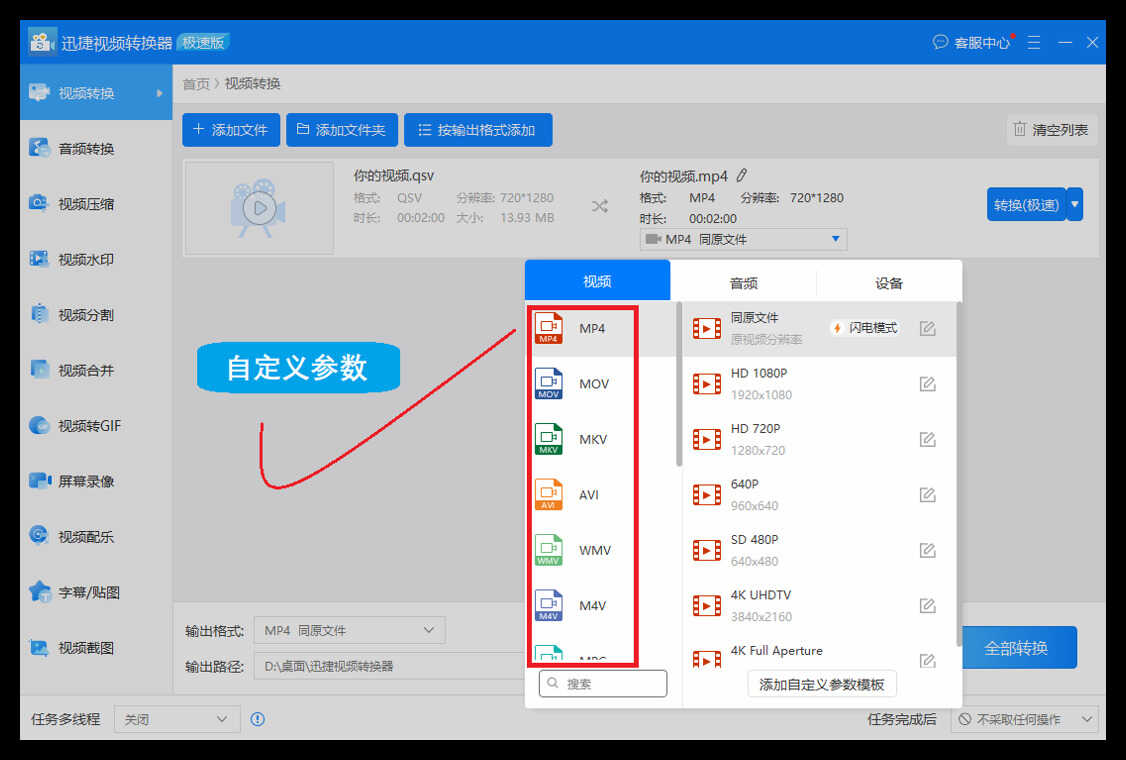Select the MKV format icon
The height and width of the screenshot is (760, 1126).
coord(549,439)
